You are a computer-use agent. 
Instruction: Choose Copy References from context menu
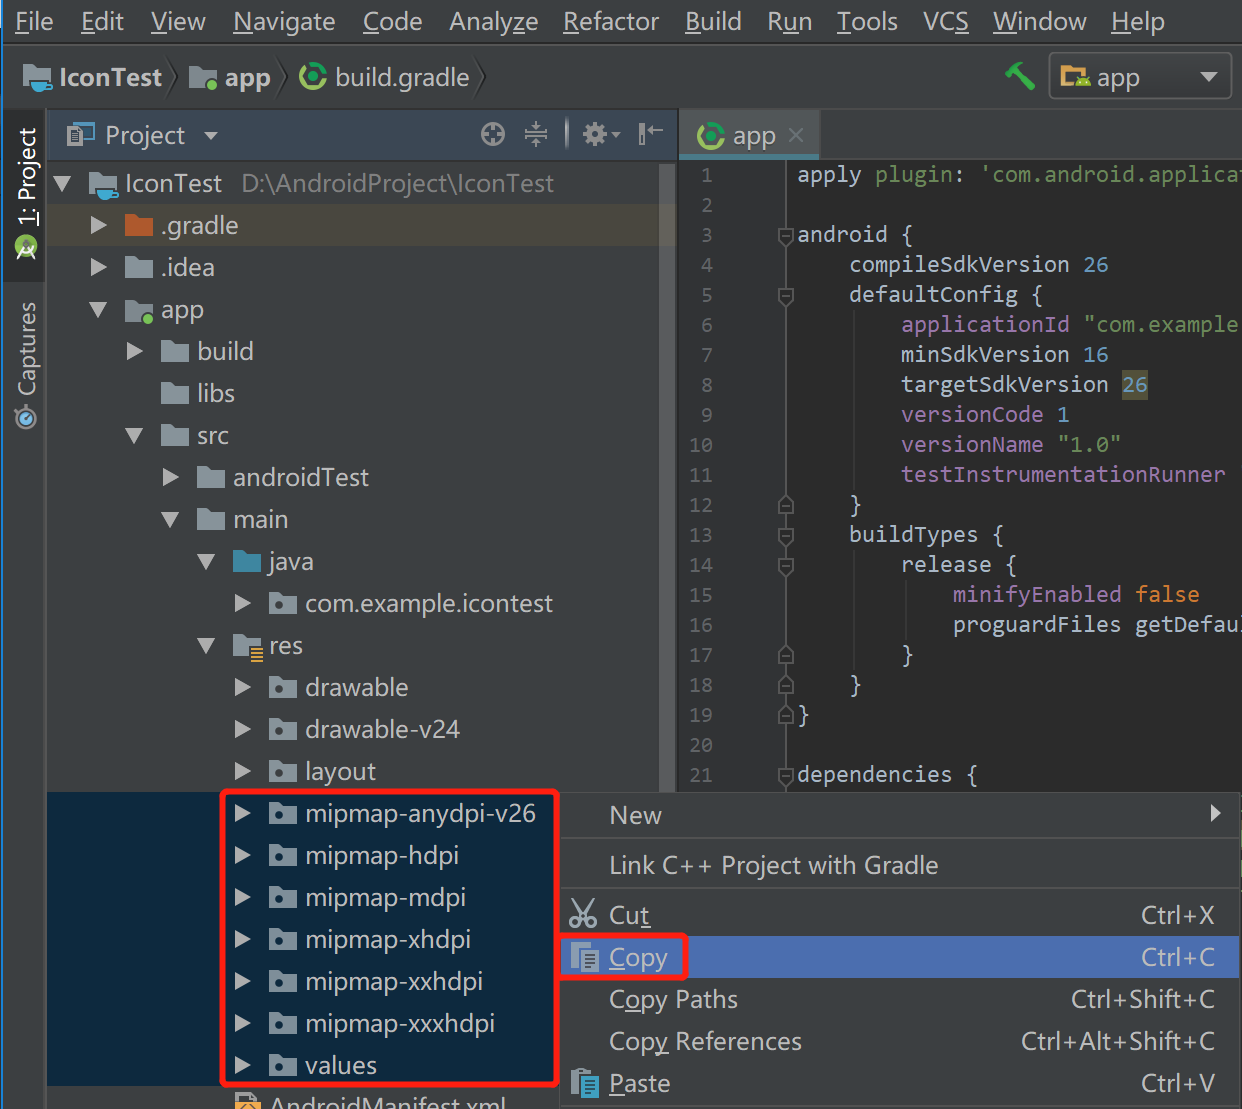[x=900, y=1041]
